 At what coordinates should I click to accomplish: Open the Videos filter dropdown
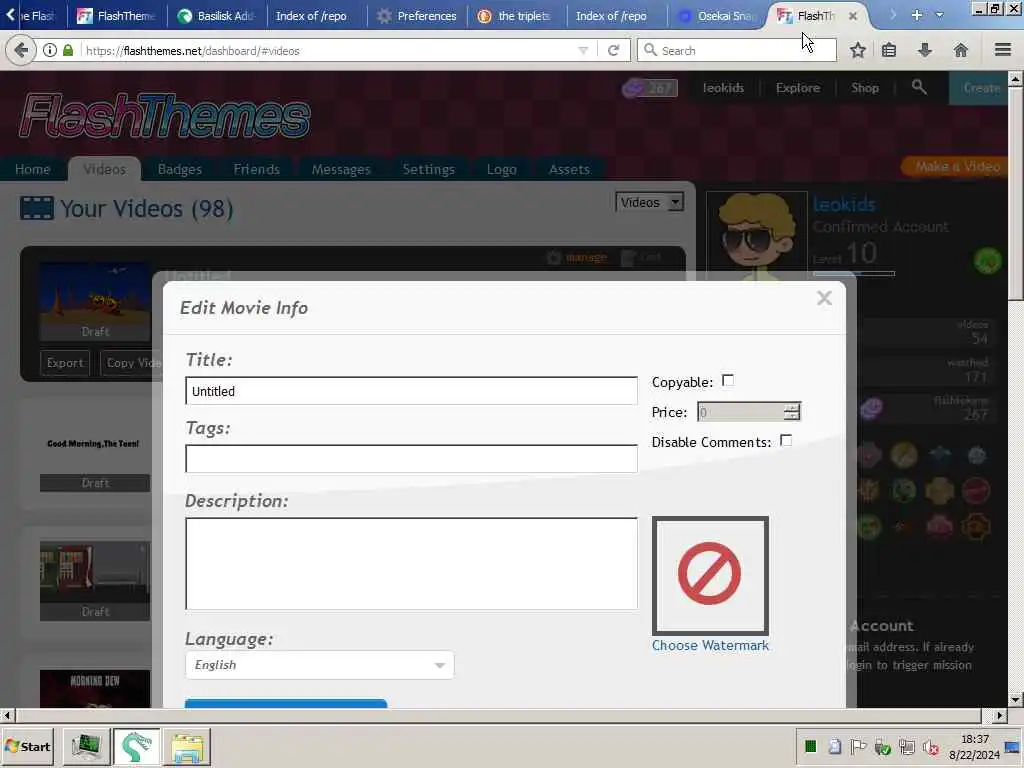pos(649,202)
